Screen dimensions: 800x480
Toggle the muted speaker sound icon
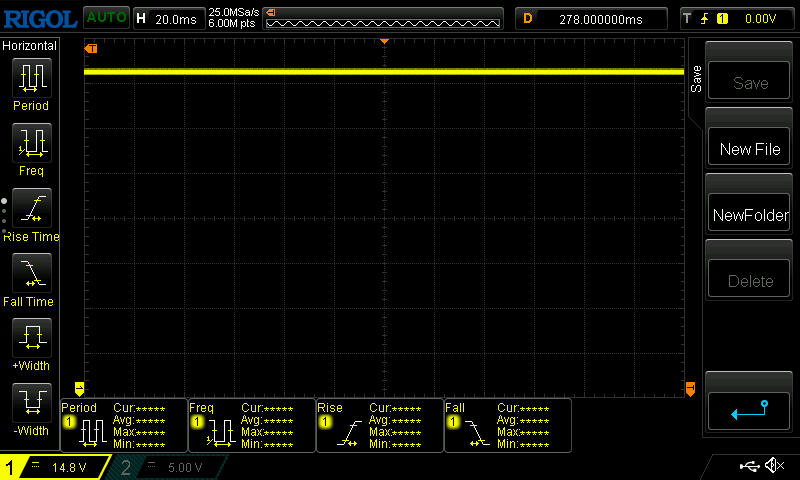(x=774, y=466)
